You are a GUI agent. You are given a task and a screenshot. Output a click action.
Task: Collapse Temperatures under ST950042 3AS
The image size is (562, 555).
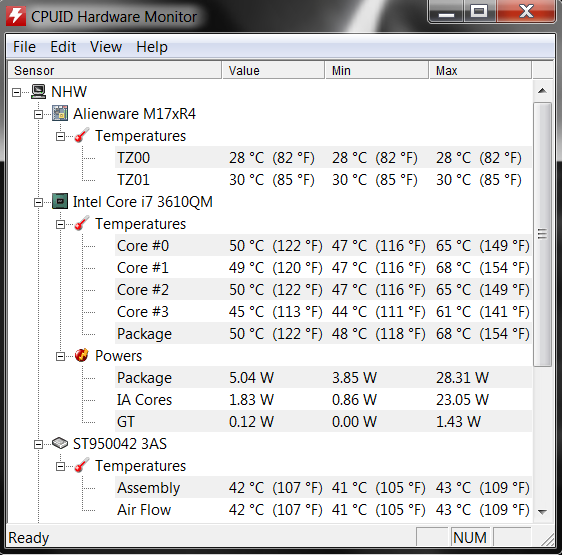pos(60,466)
